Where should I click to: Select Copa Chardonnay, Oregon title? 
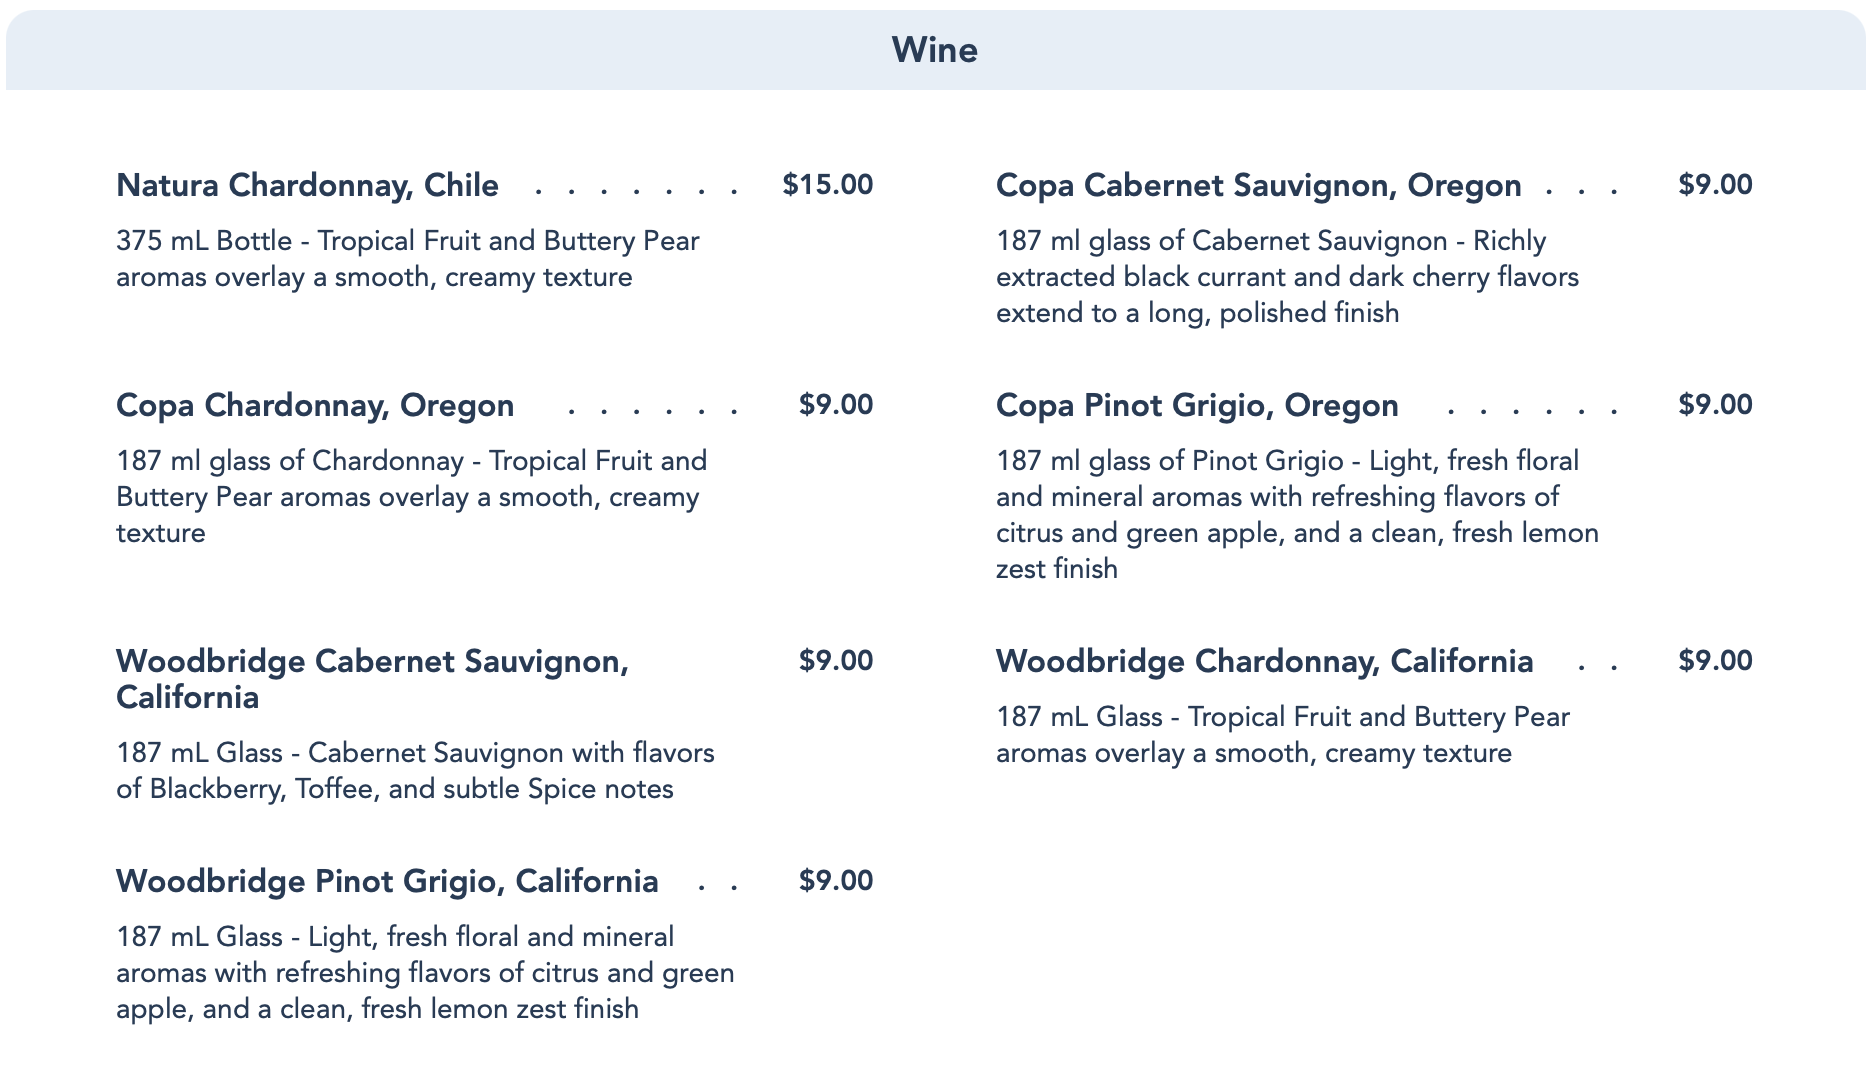click(x=315, y=405)
